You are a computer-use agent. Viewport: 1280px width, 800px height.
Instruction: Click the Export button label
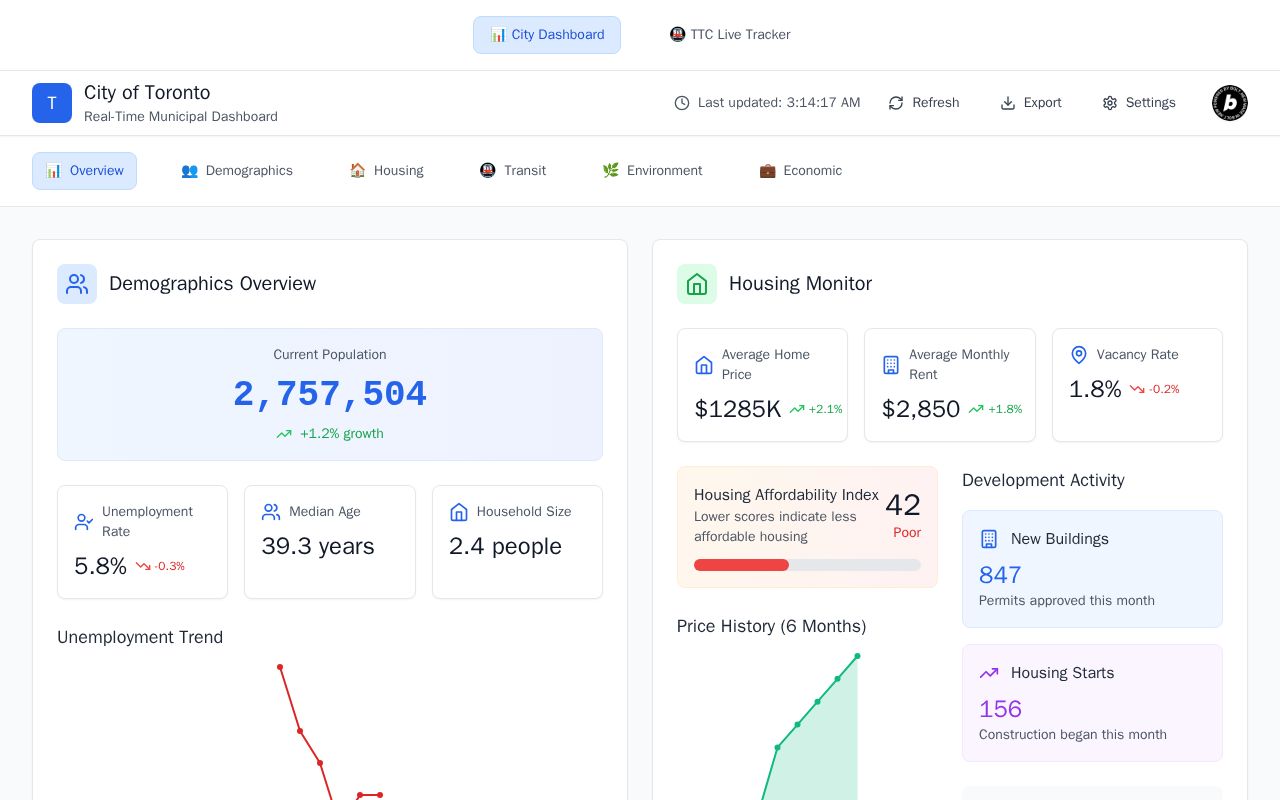click(x=1043, y=103)
